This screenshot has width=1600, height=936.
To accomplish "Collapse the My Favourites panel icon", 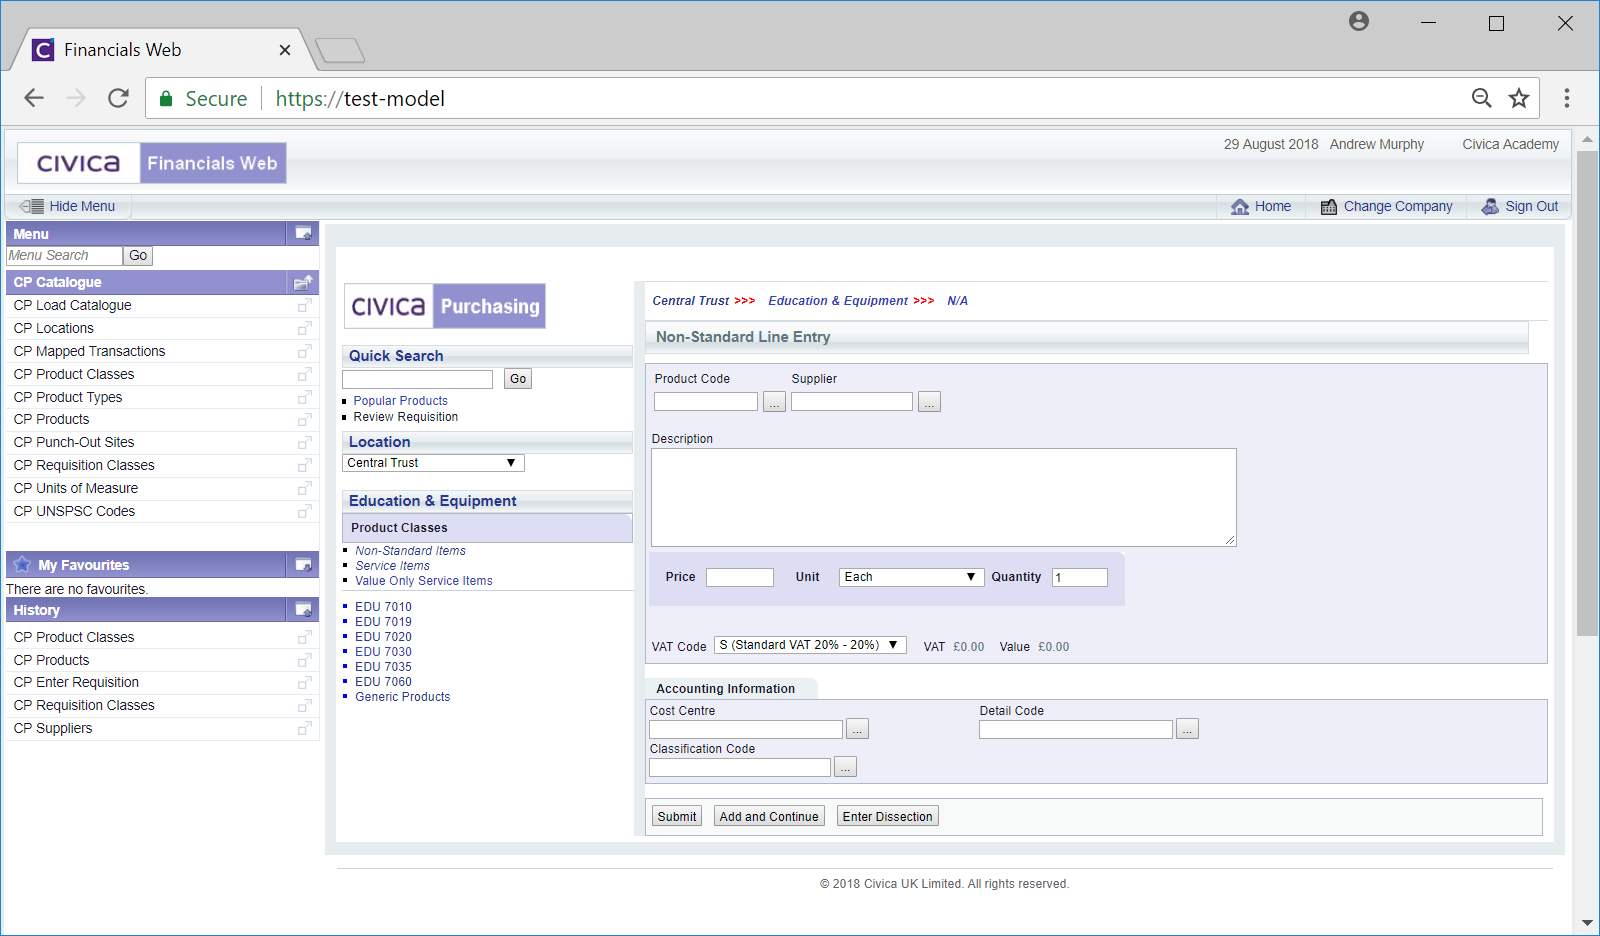I will click(303, 565).
